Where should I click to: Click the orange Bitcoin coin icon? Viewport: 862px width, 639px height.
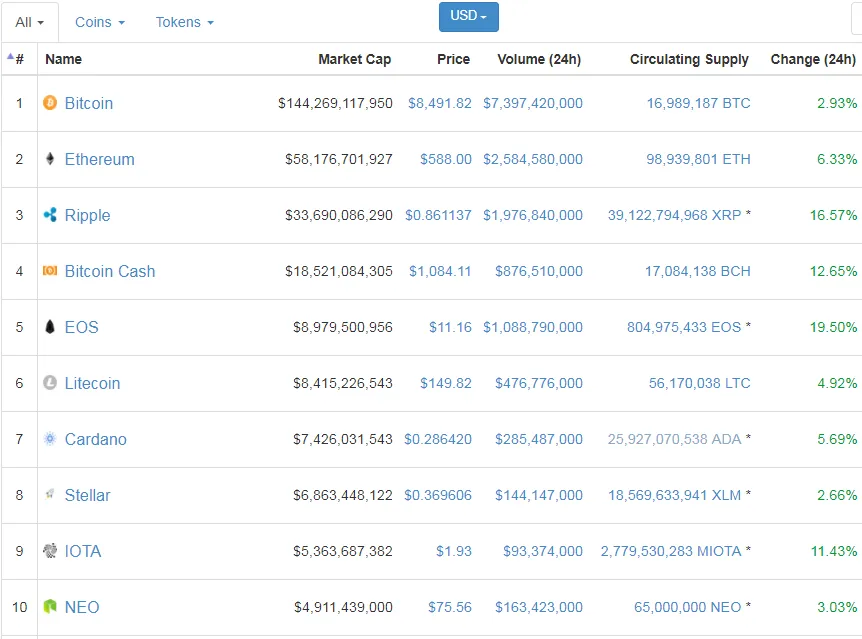50,103
